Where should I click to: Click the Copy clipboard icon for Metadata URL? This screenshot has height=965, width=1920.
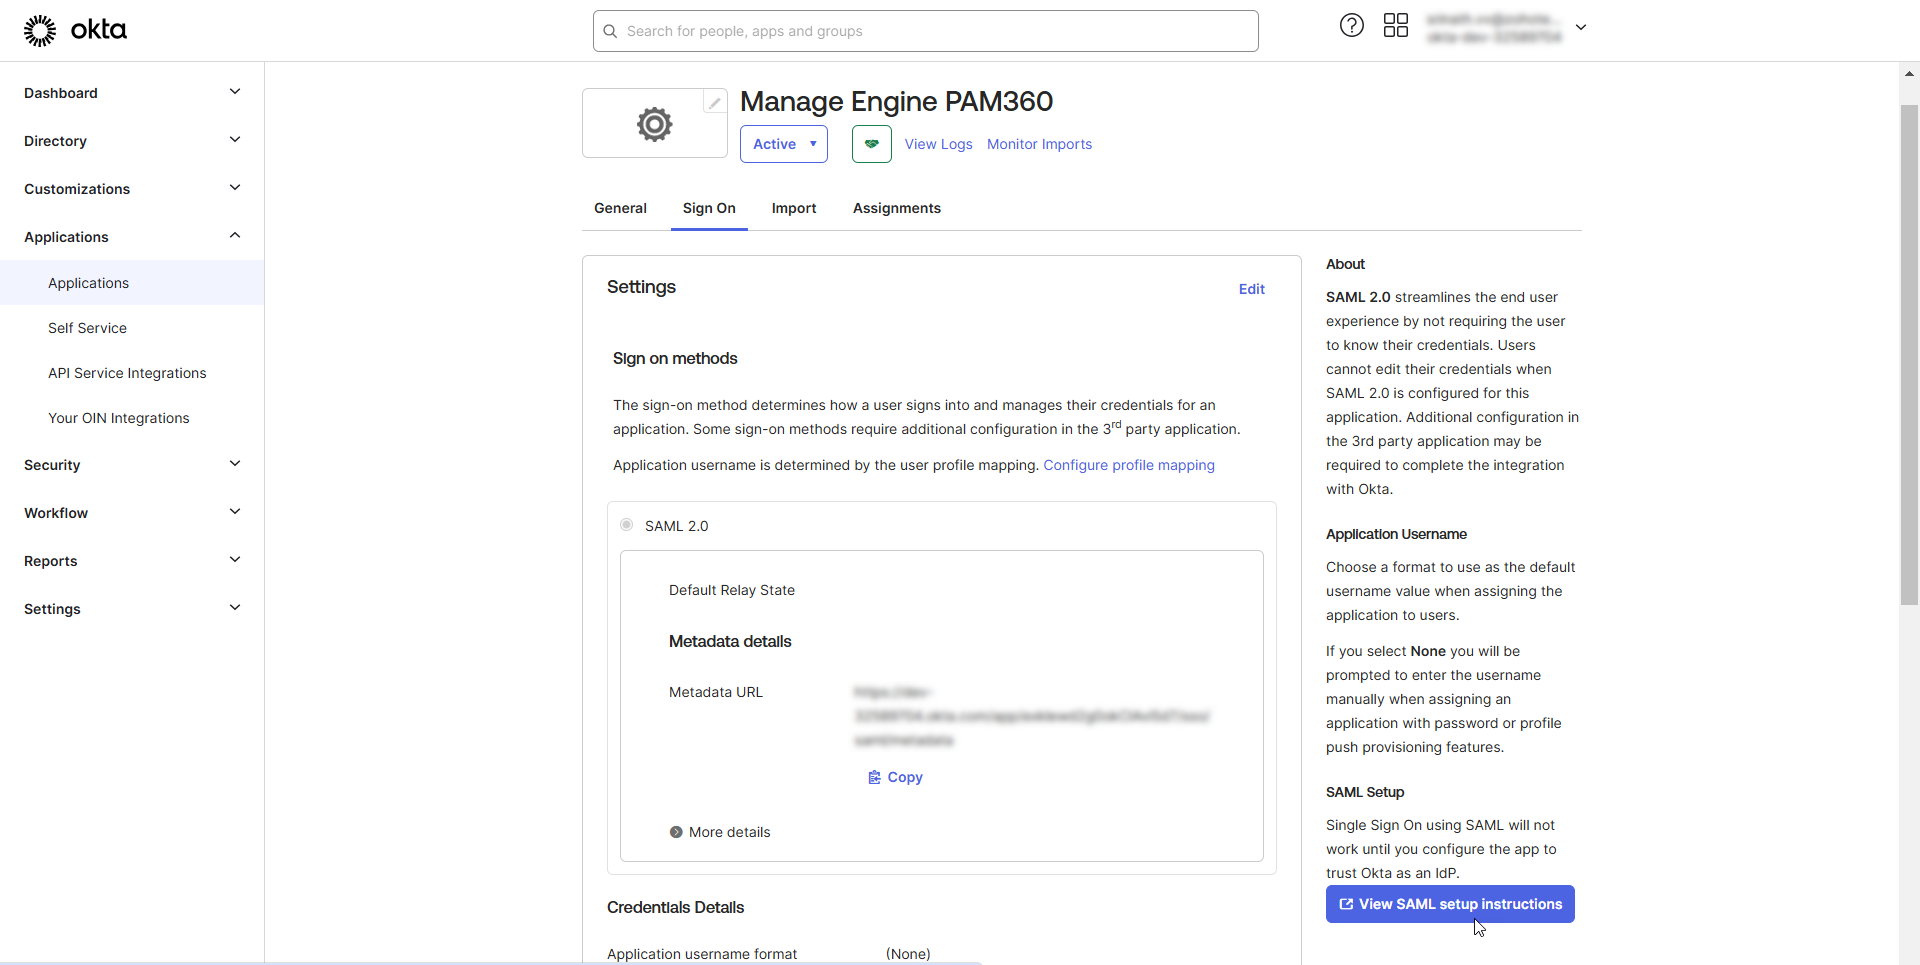tap(874, 777)
